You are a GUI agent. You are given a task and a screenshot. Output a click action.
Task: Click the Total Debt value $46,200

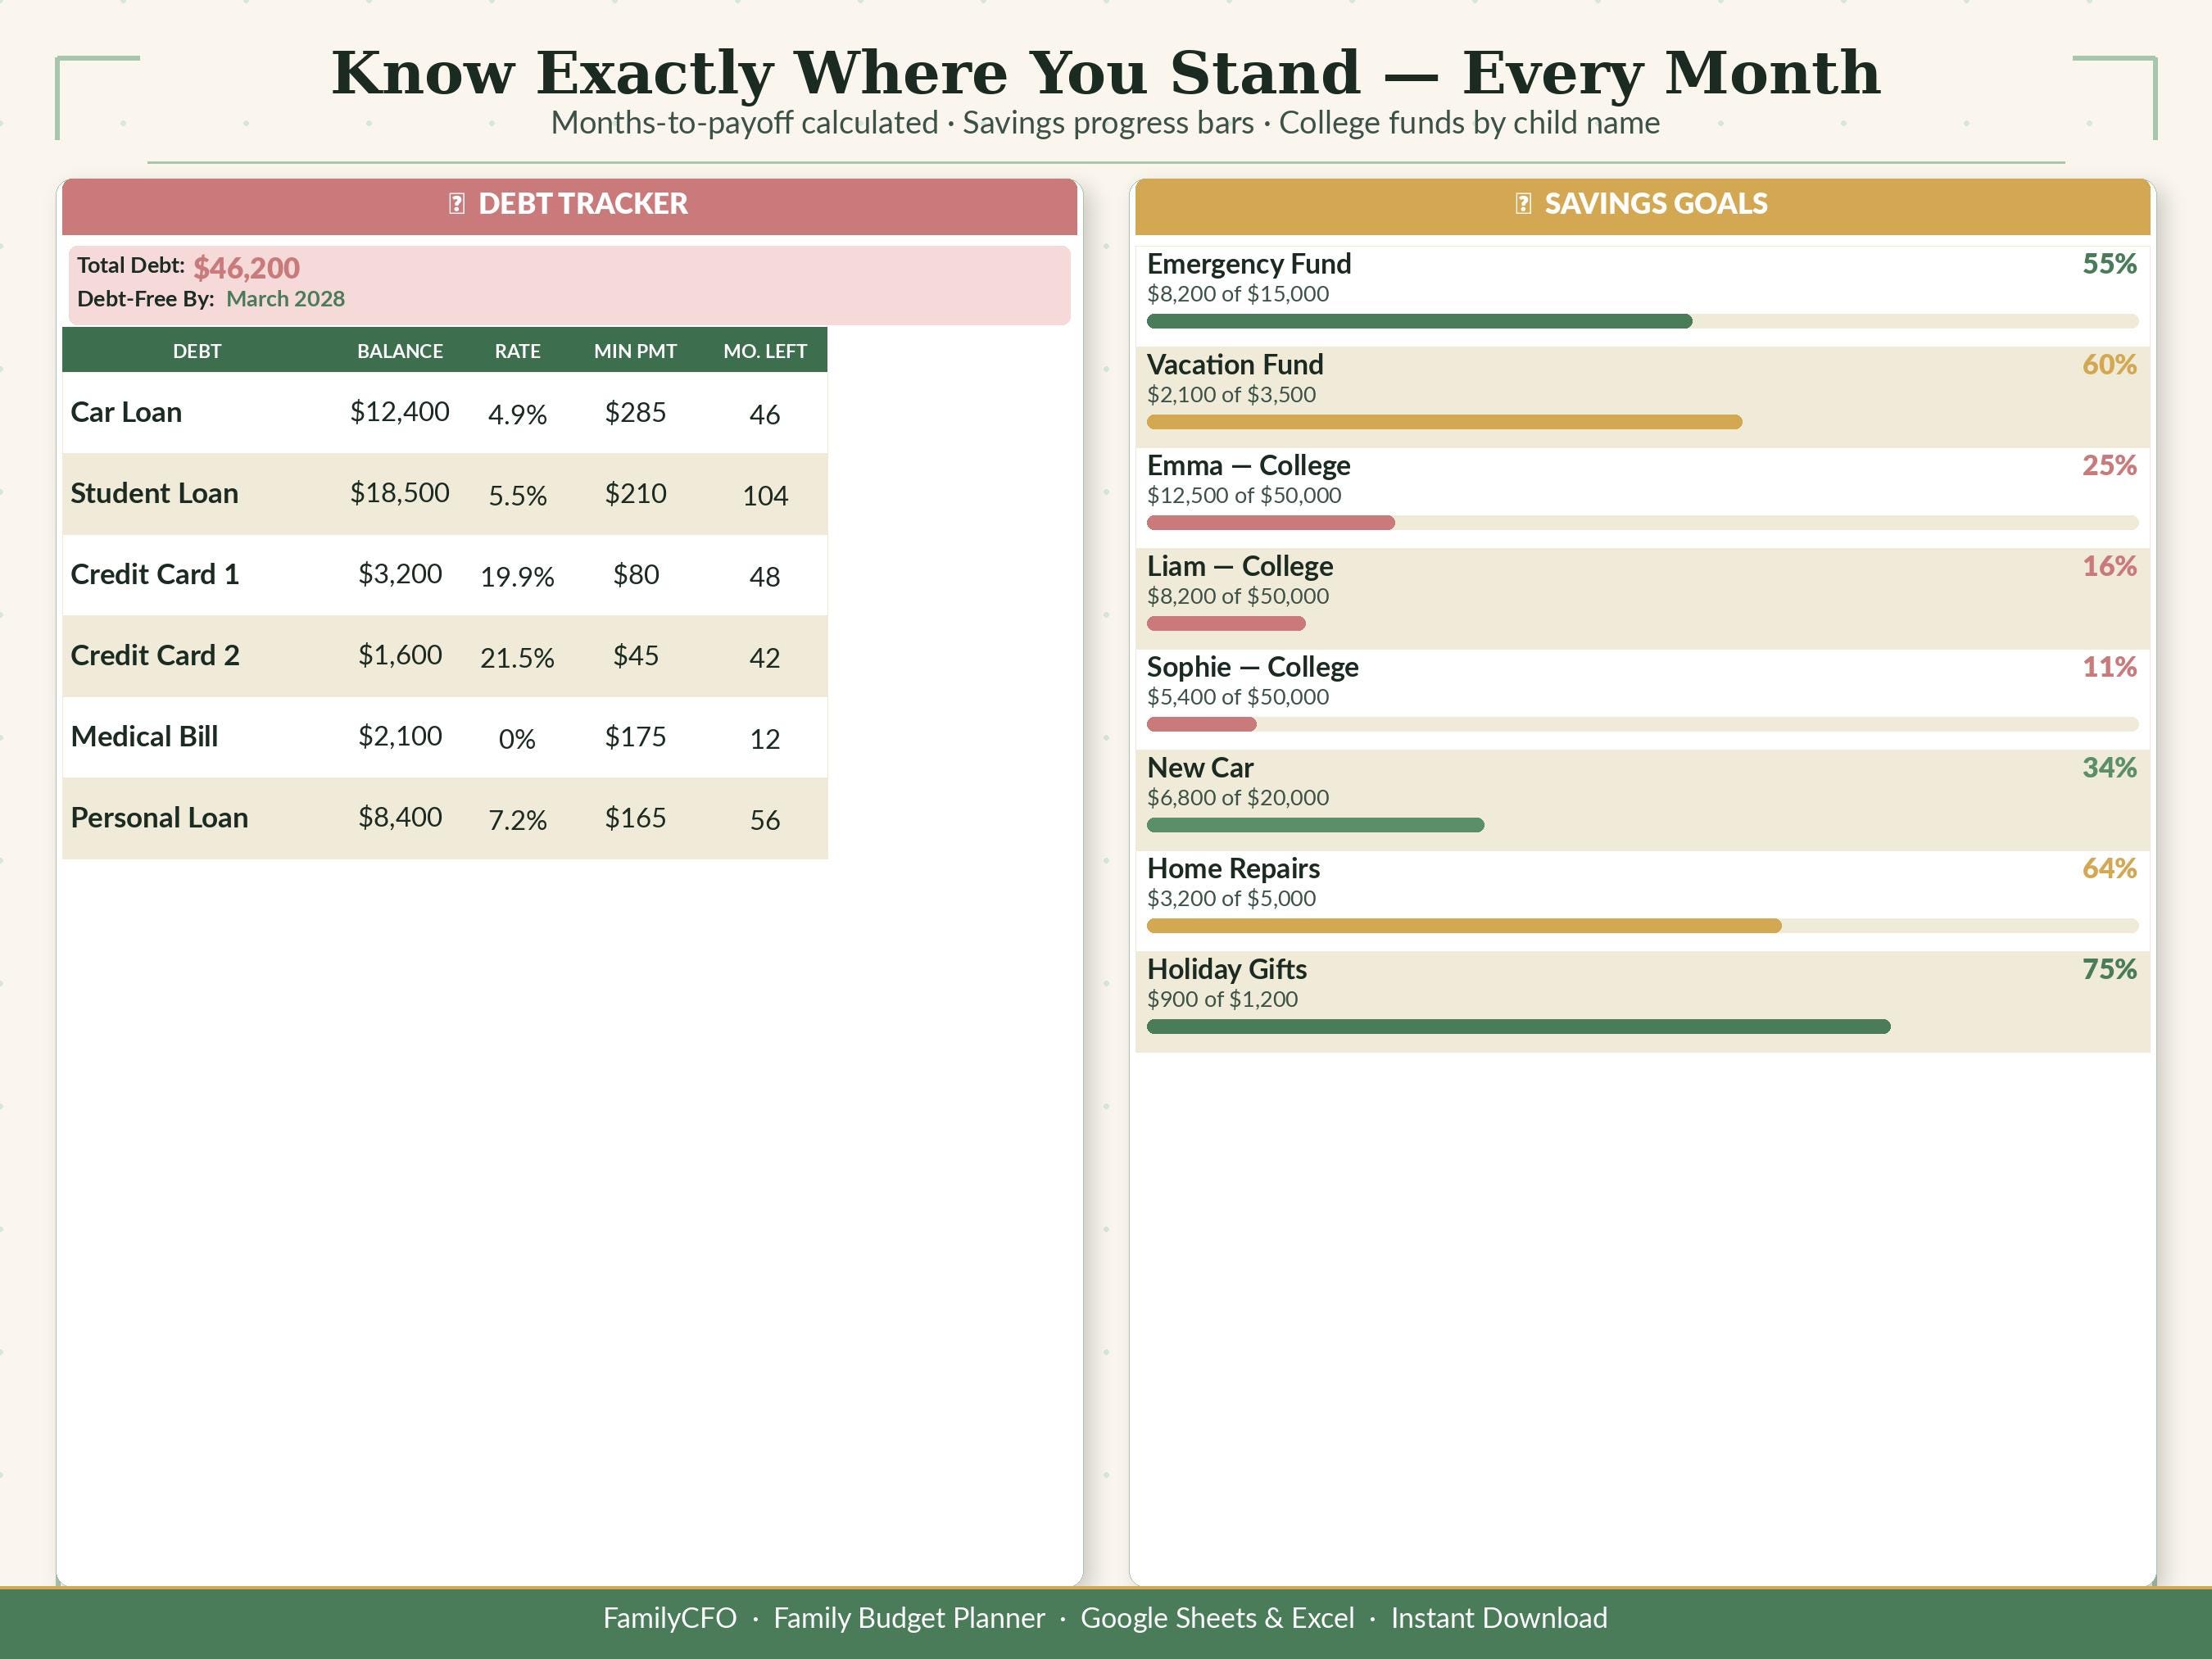[246, 268]
